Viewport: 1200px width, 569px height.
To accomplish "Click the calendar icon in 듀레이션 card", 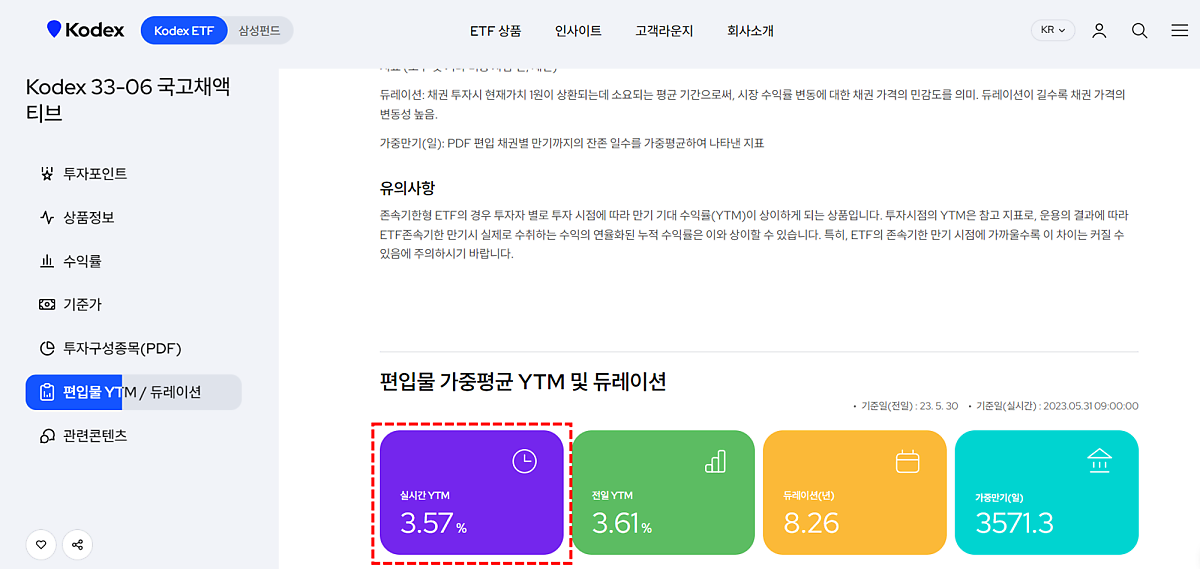I will click(907, 461).
